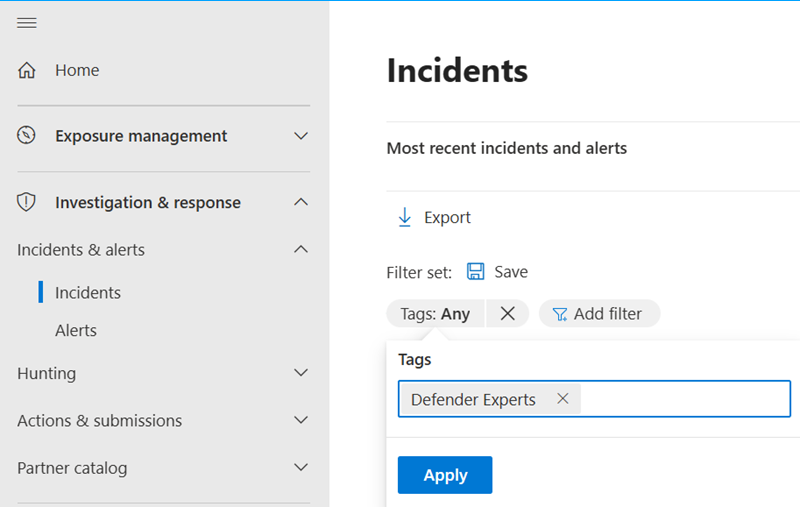This screenshot has width=800, height=507.
Task: Select Incidents in the sidebar
Action: [88, 293]
